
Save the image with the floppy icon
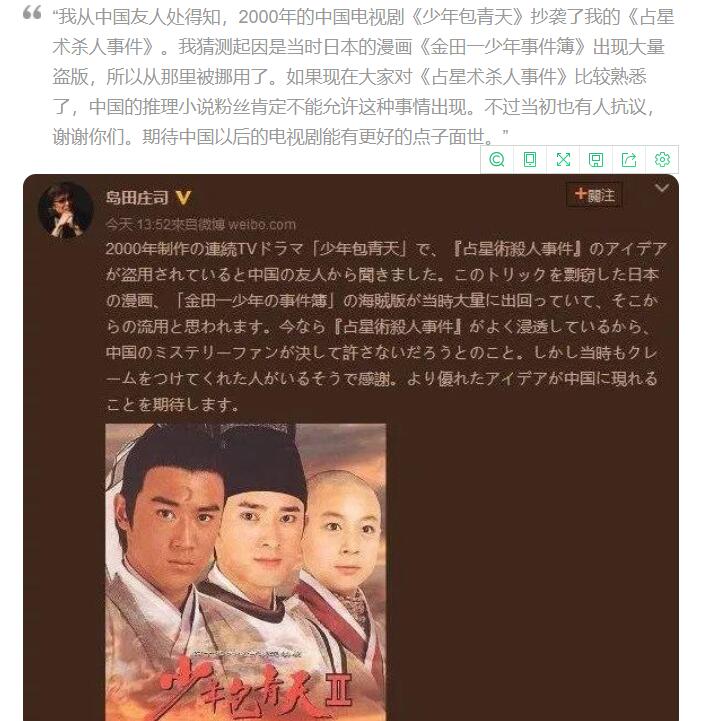pos(596,160)
